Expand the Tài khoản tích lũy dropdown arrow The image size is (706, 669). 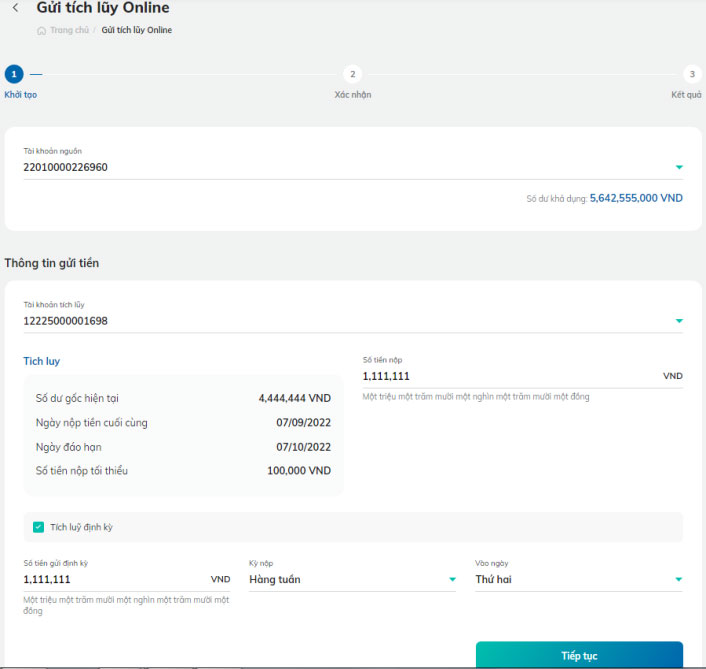click(679, 321)
